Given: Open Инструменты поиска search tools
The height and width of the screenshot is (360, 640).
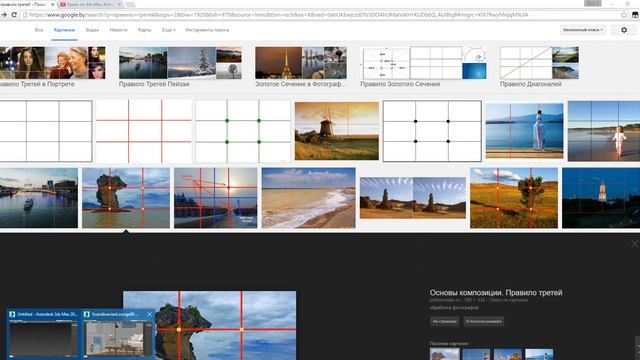Looking at the screenshot, I should (x=207, y=30).
